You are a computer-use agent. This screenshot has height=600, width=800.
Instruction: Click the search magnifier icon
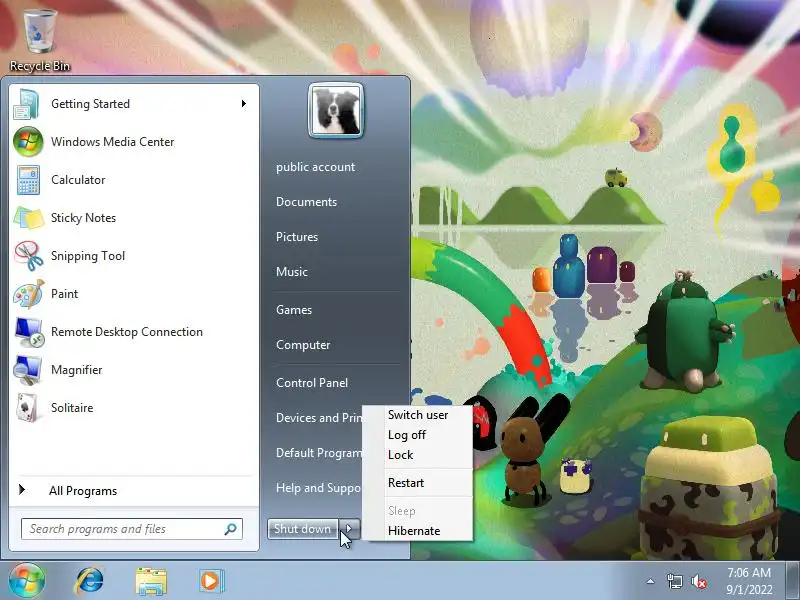pyautogui.click(x=231, y=529)
